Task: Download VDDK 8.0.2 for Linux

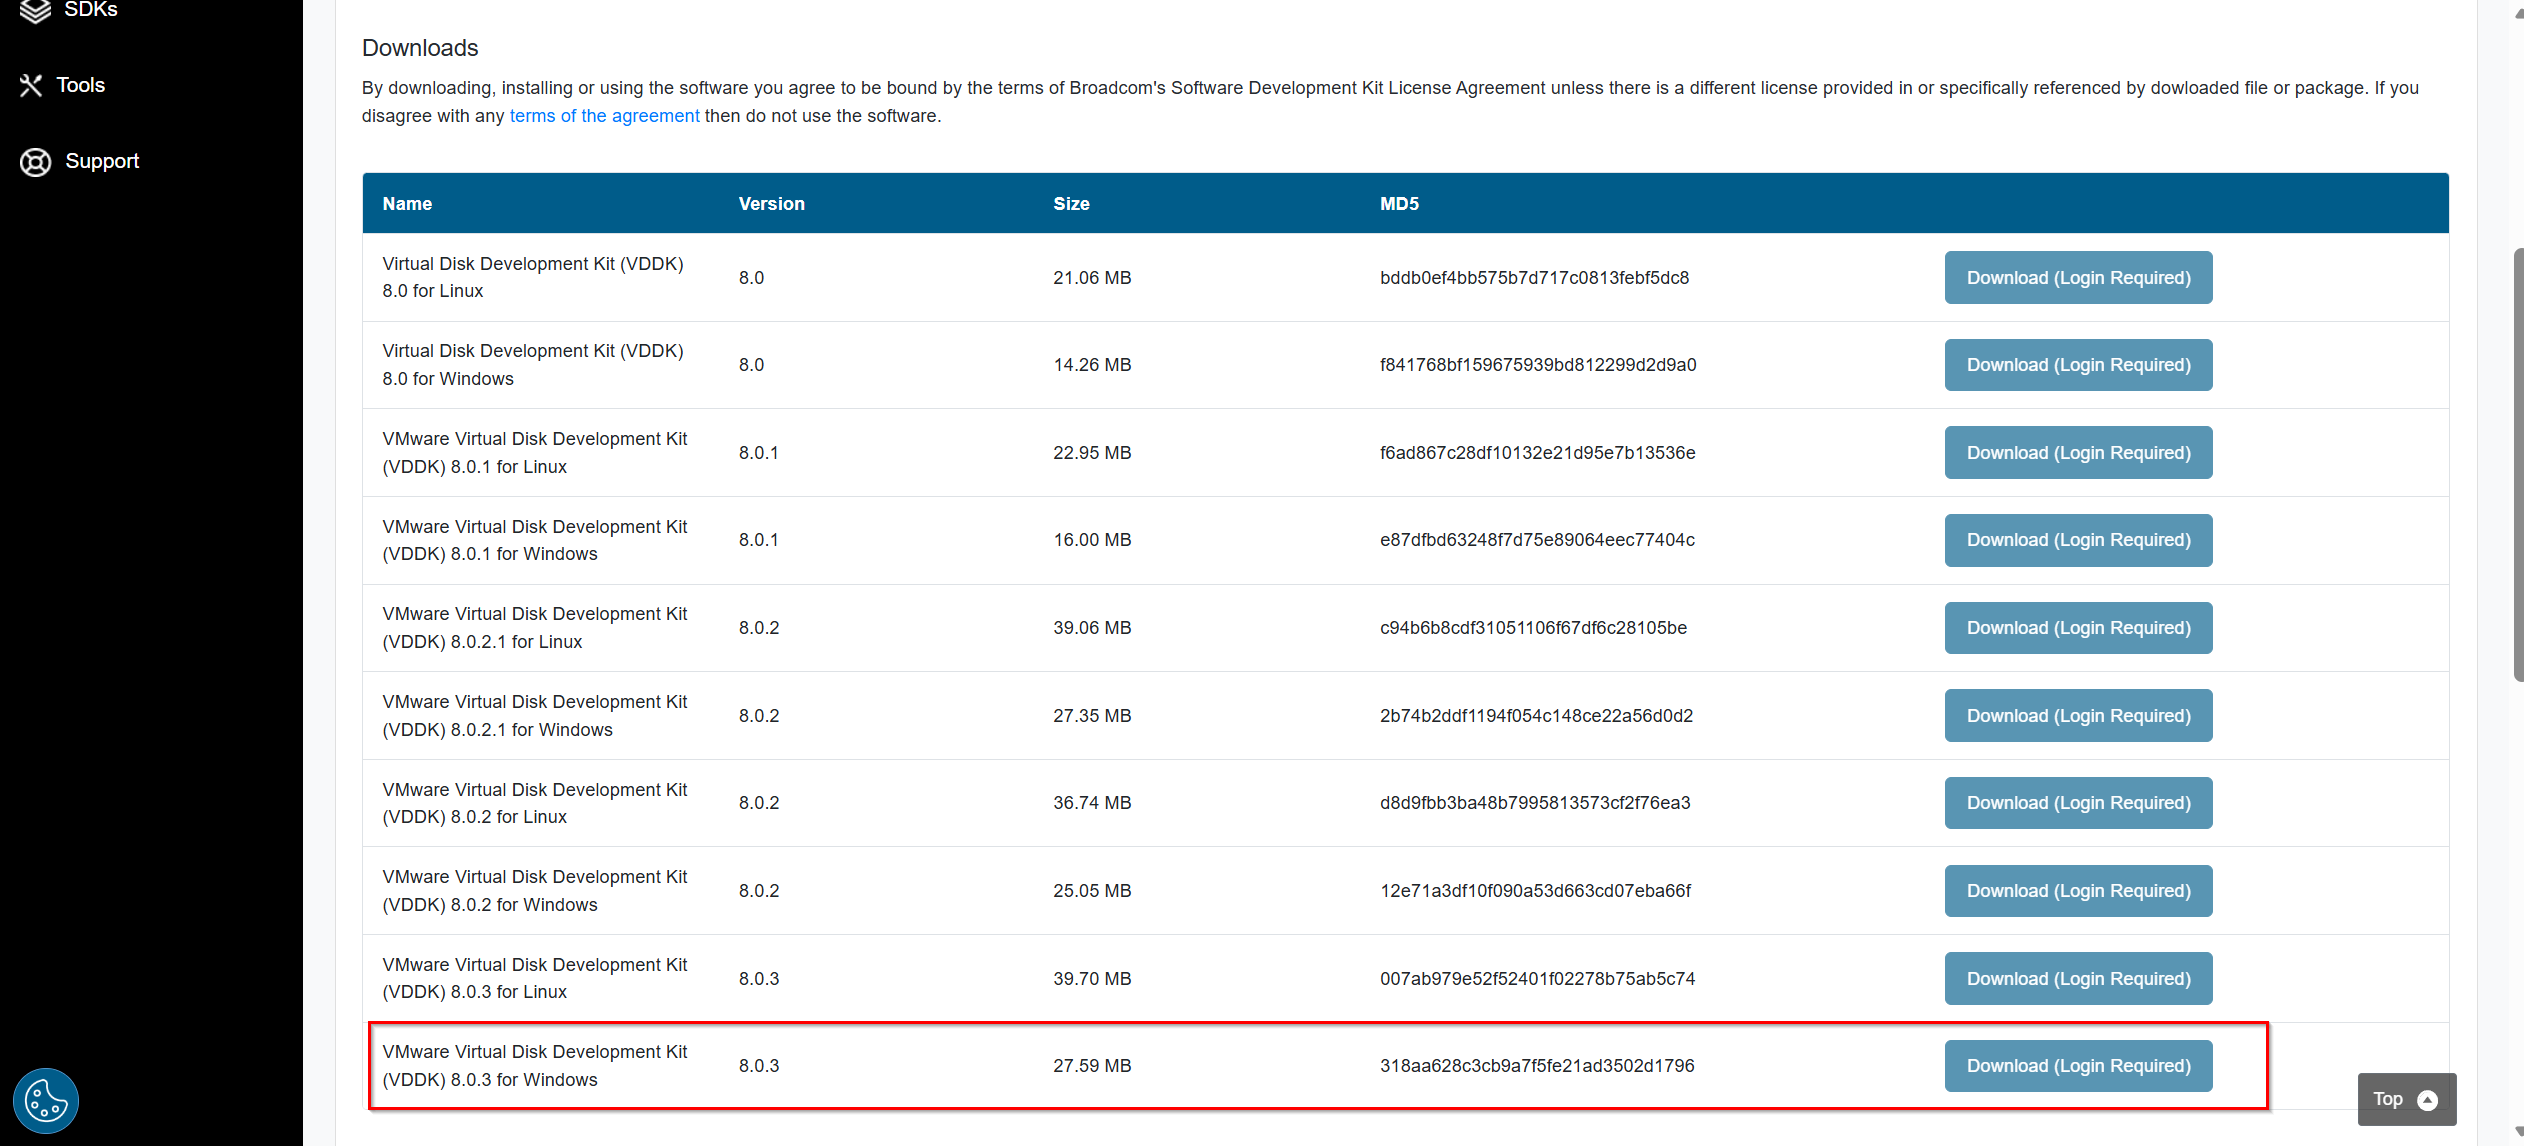Action: point(2078,803)
